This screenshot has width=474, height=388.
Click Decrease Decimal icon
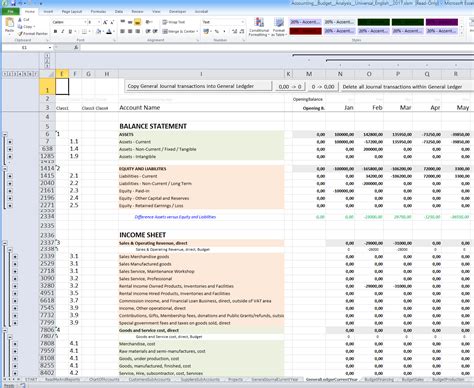click(x=242, y=31)
